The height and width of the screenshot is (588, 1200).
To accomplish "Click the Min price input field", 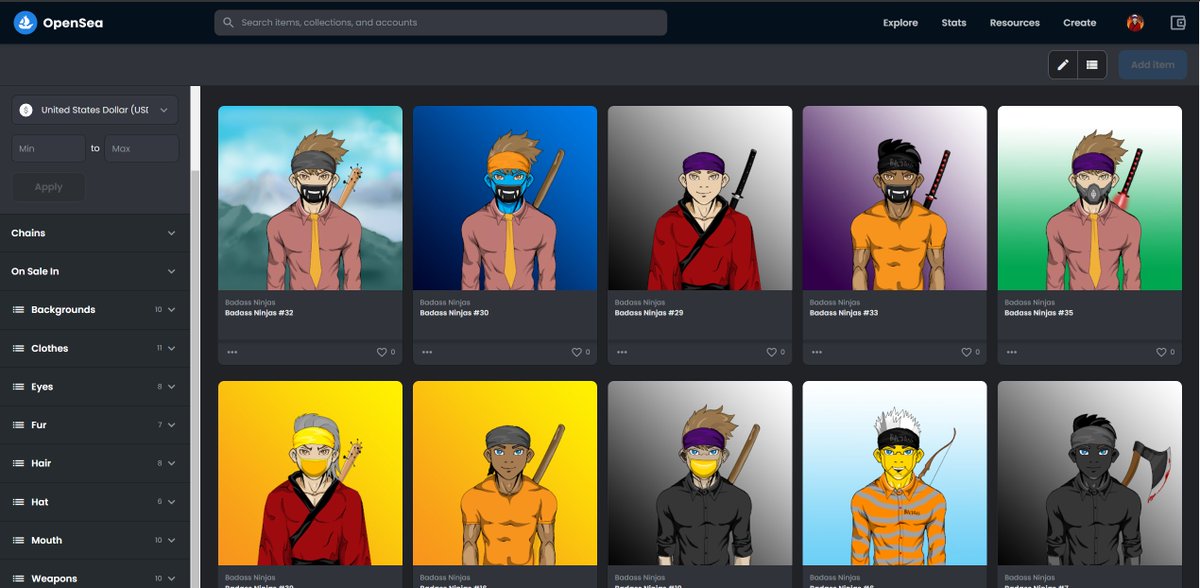I will point(48,147).
